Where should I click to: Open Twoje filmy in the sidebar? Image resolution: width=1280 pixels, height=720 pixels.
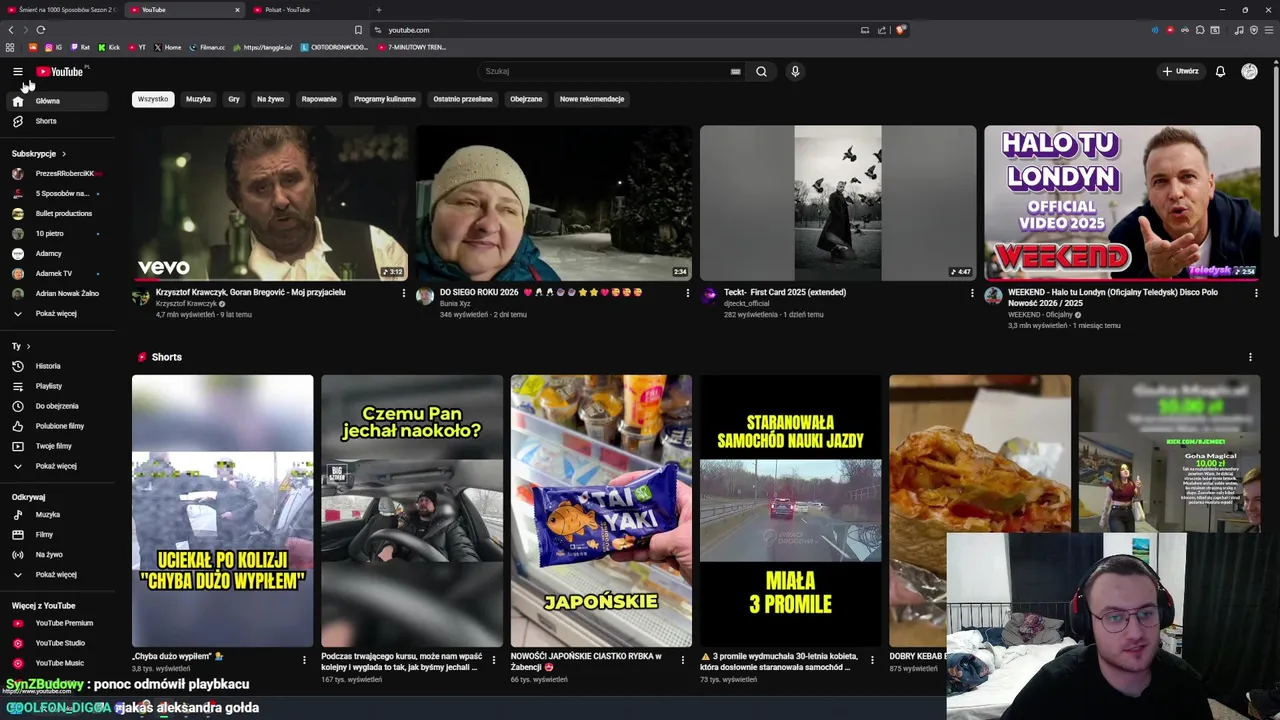[x=55, y=446]
